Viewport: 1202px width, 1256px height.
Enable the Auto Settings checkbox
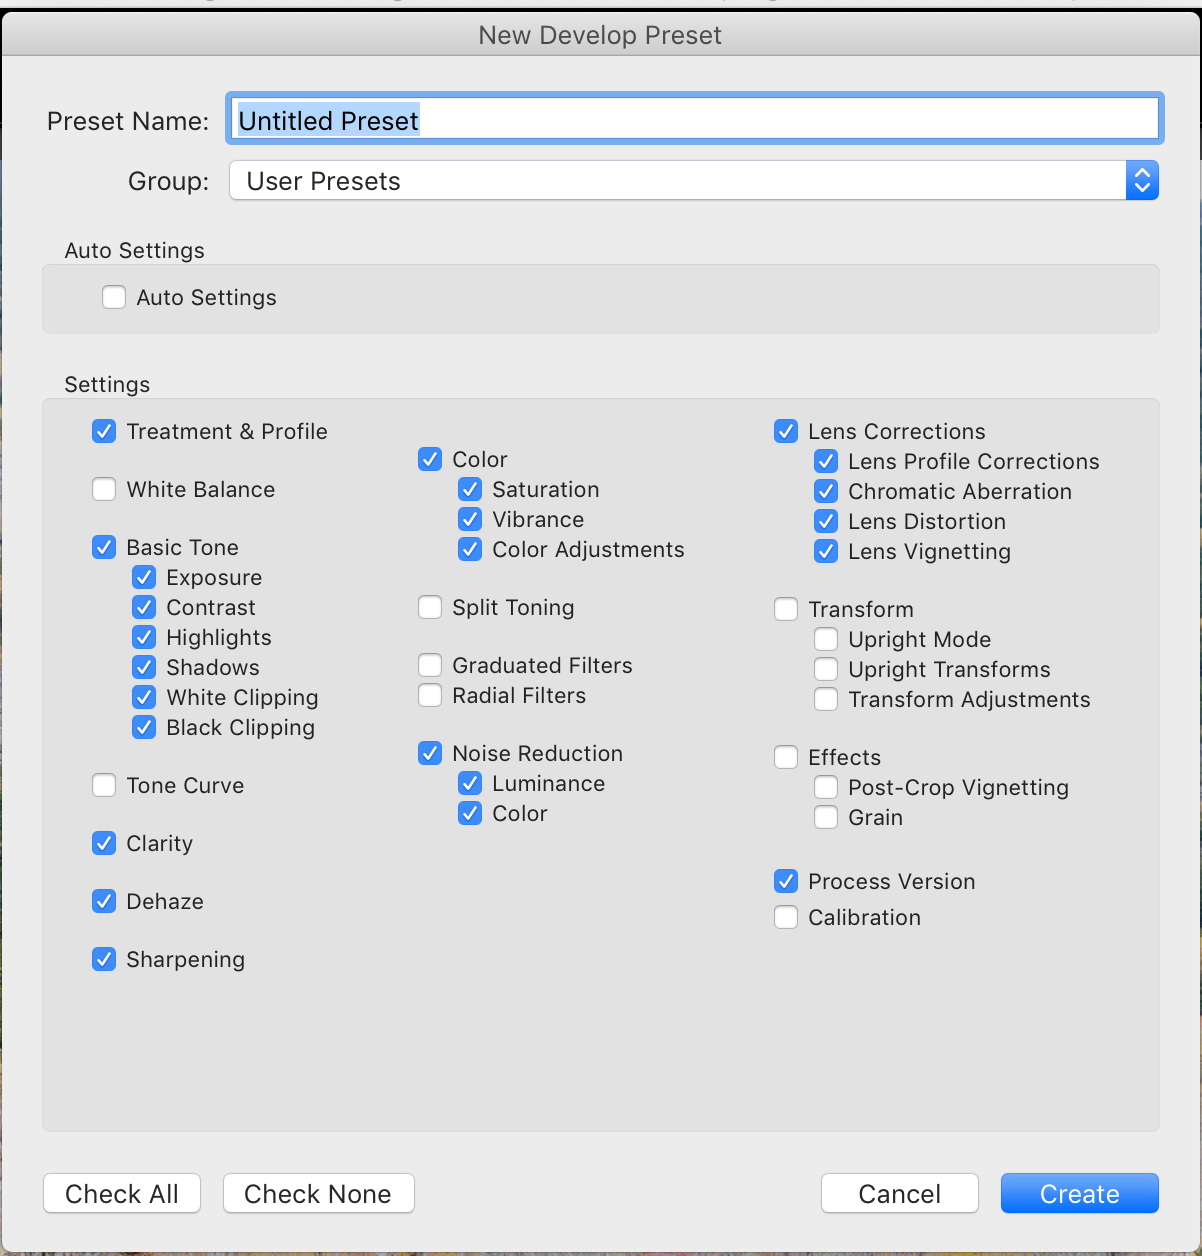[114, 297]
